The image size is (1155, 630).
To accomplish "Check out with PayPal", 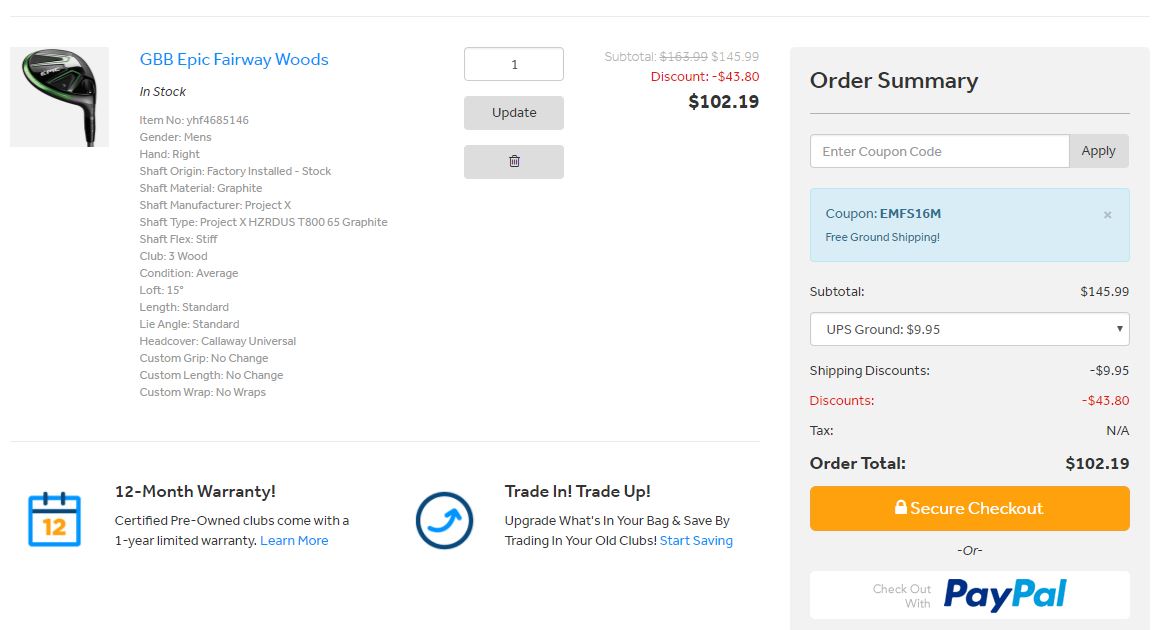I will (x=969, y=595).
